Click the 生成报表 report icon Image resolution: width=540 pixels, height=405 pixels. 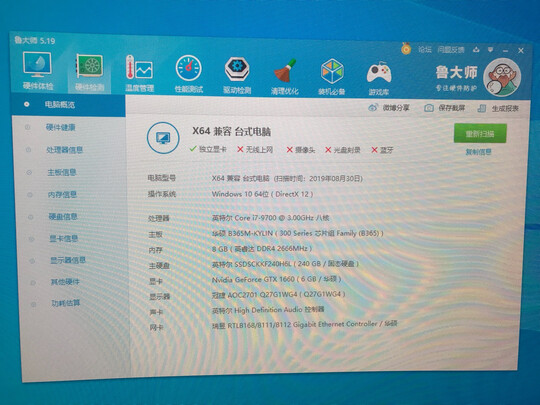[481, 109]
